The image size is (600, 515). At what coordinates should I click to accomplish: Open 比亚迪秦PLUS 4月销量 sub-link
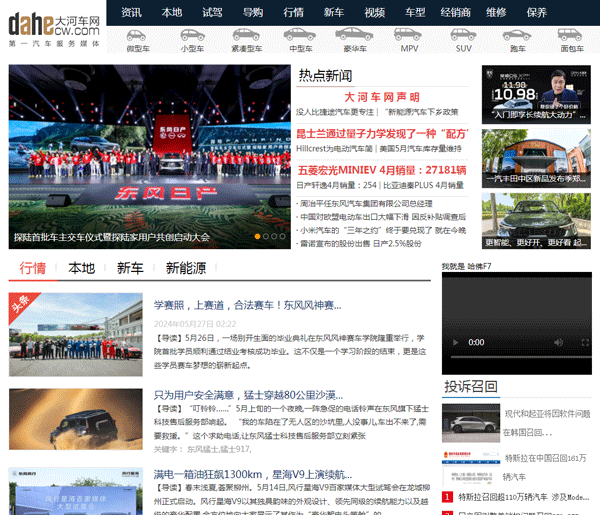pos(424,185)
